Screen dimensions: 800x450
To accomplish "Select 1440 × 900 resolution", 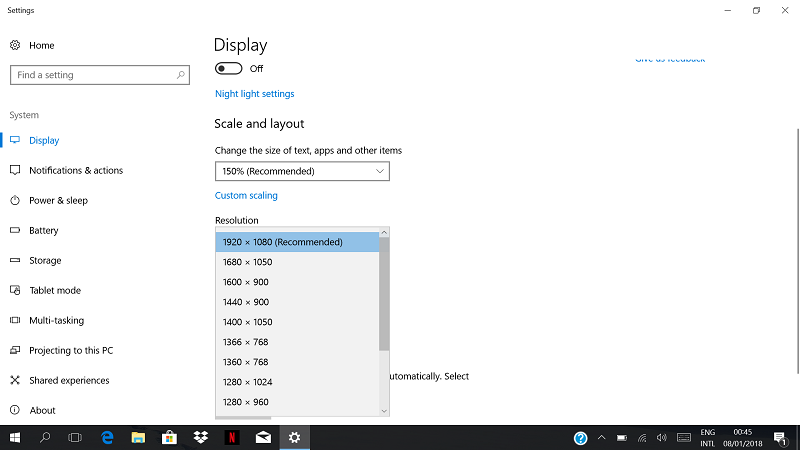I will pyautogui.click(x=297, y=302).
